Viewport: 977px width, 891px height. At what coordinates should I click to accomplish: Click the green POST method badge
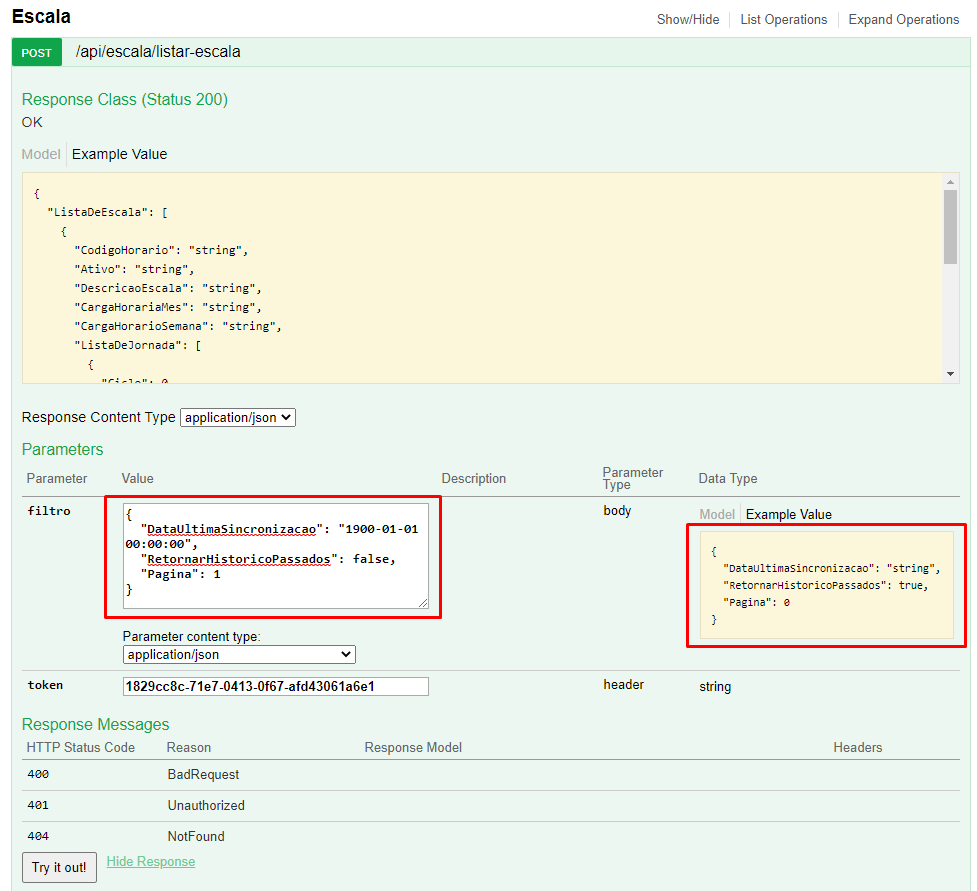[37, 53]
